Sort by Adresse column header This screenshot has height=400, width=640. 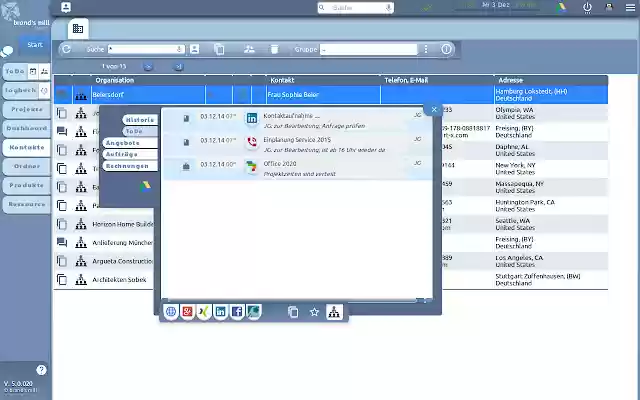coord(510,80)
